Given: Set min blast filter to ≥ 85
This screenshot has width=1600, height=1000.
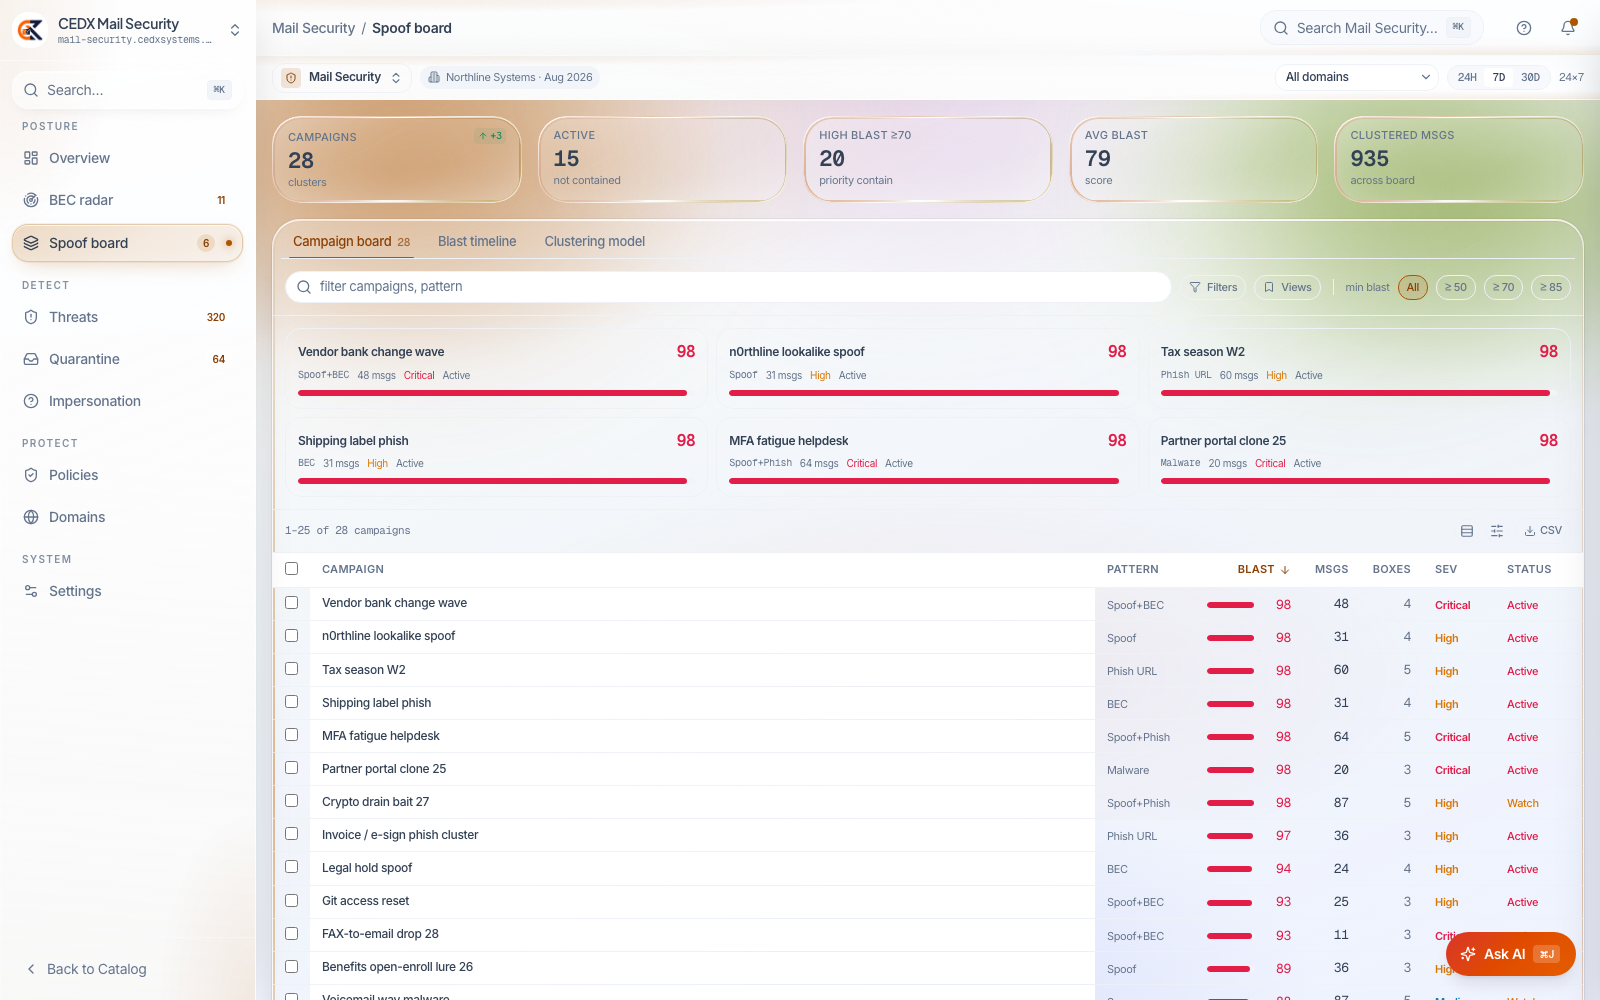Looking at the screenshot, I should (1551, 287).
